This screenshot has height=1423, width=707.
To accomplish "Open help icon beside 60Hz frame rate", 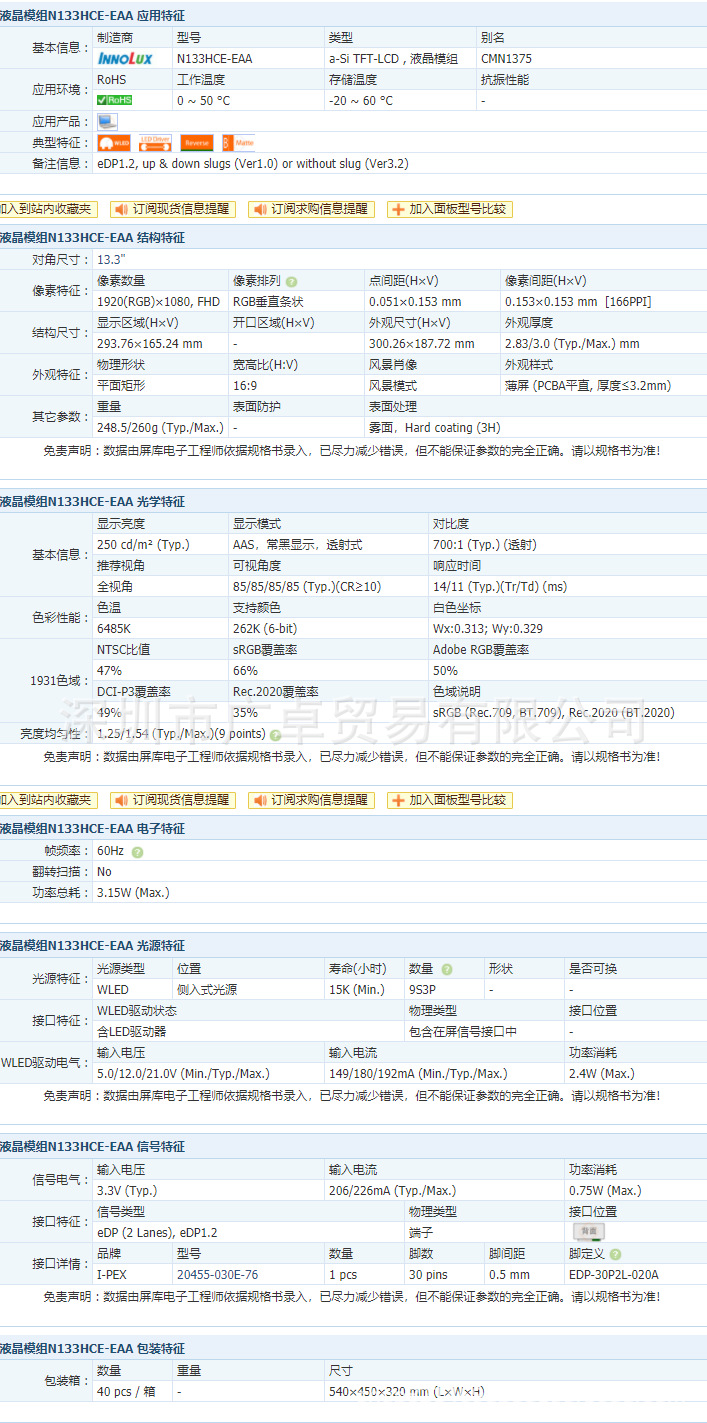I will [137, 852].
